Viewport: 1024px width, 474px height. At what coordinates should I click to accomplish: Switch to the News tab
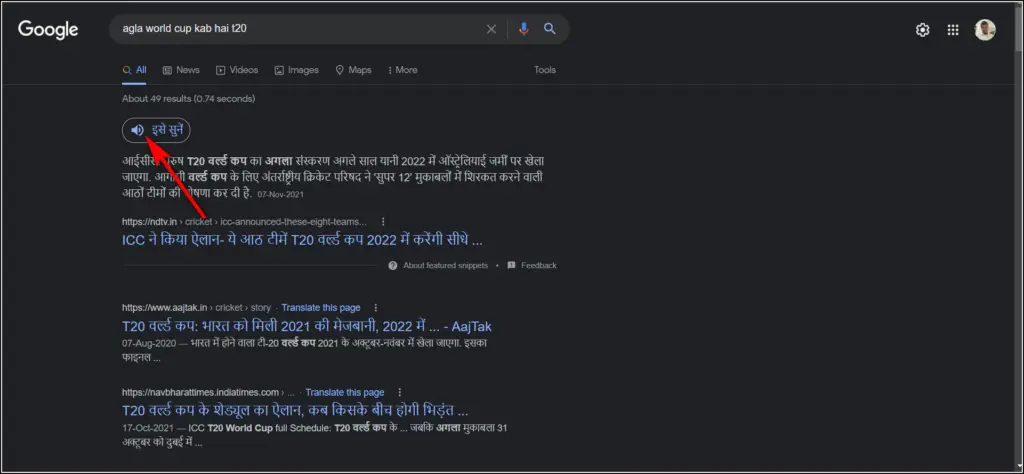[x=181, y=70]
